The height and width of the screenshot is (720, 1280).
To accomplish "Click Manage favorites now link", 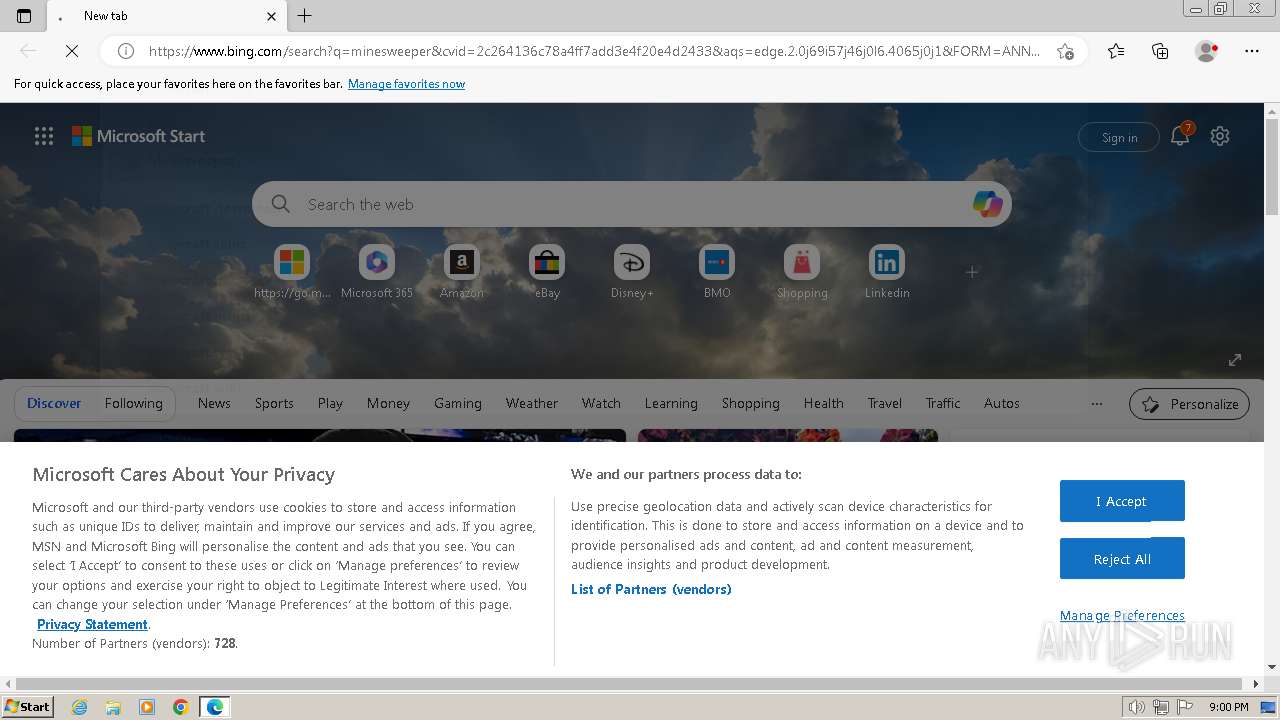I will [x=406, y=84].
